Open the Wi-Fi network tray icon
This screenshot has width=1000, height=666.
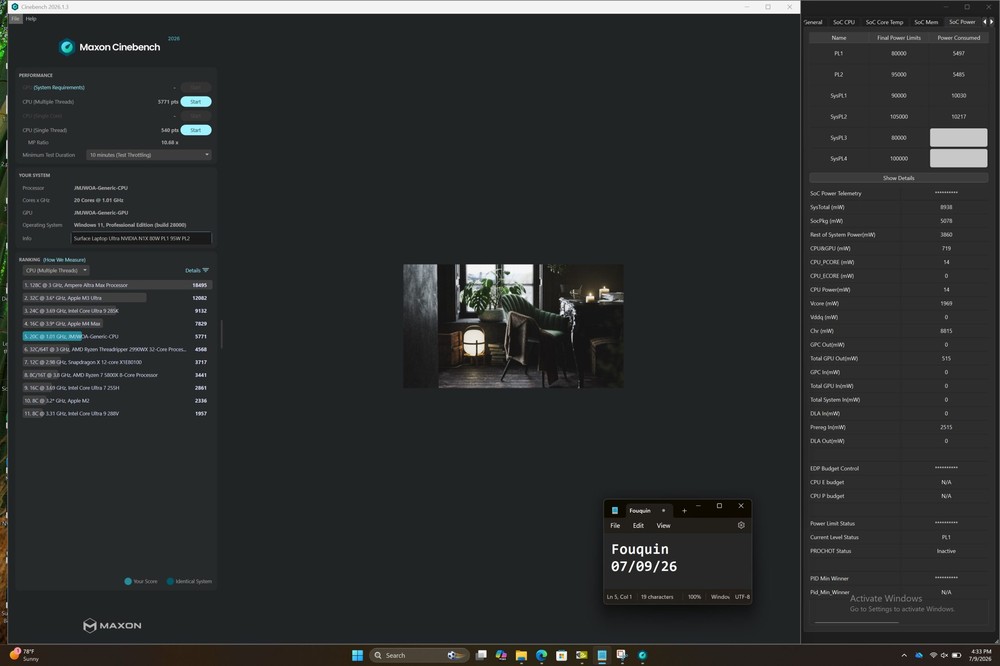coord(934,655)
